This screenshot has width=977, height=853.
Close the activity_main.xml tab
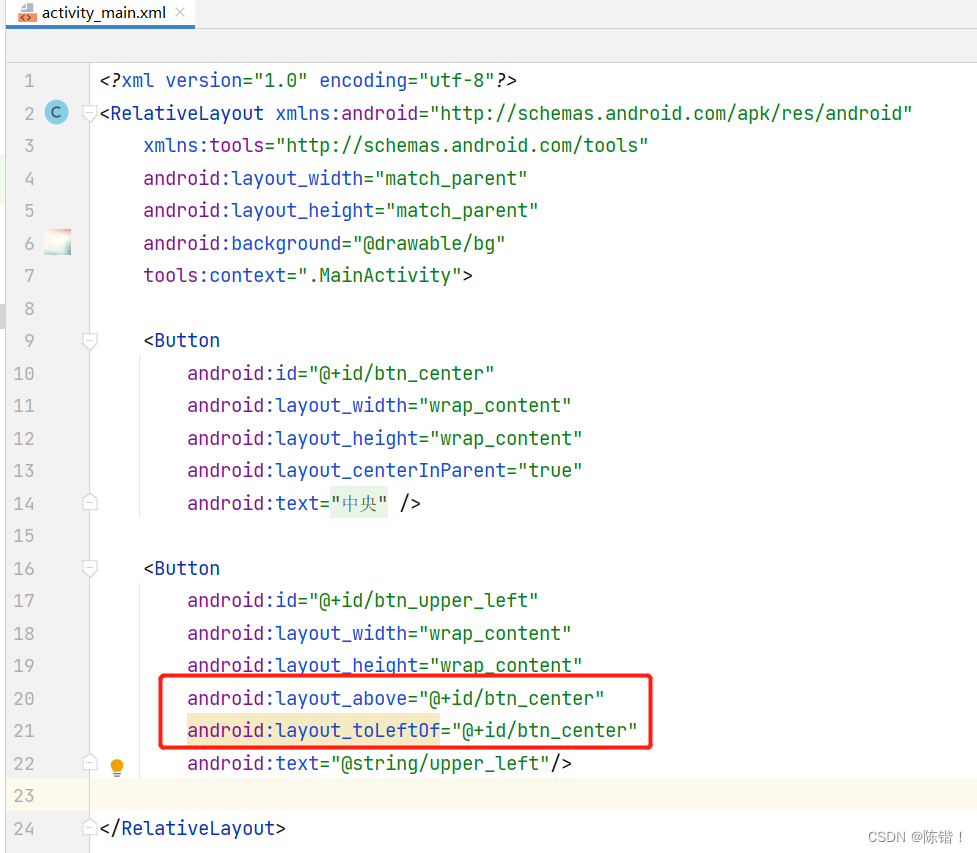coord(180,12)
